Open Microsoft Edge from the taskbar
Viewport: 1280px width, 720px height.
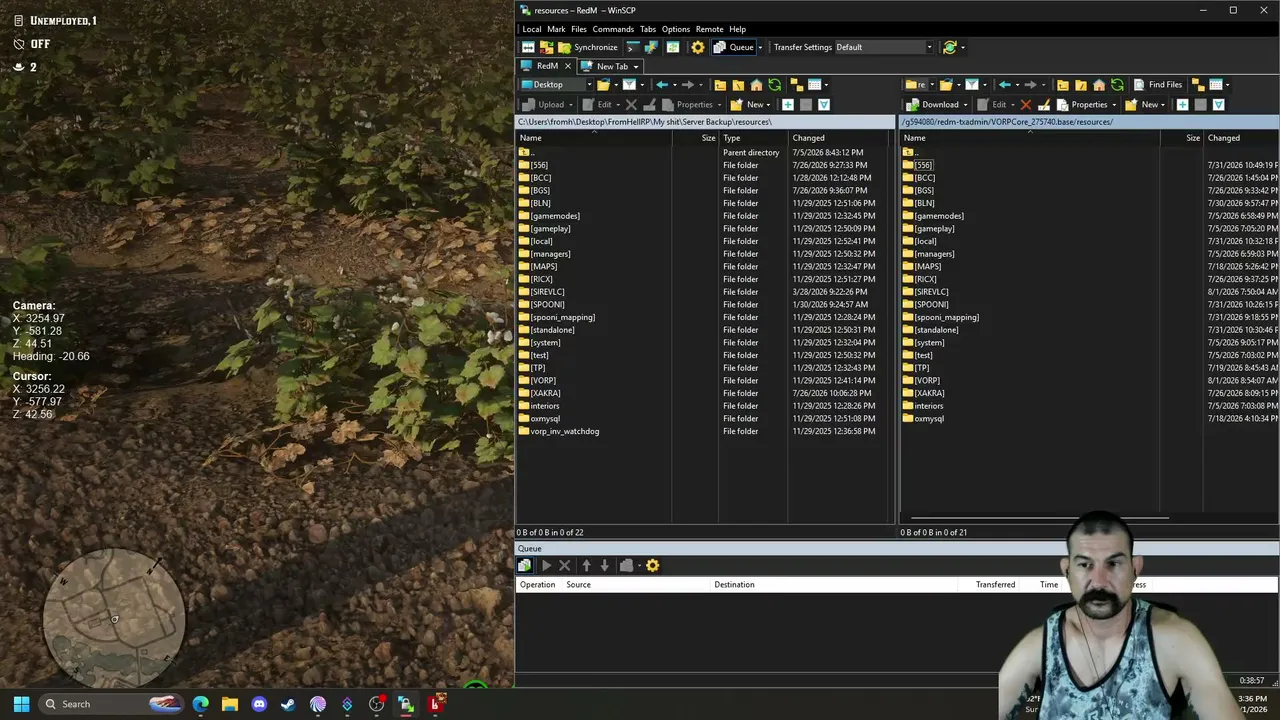[x=201, y=704]
